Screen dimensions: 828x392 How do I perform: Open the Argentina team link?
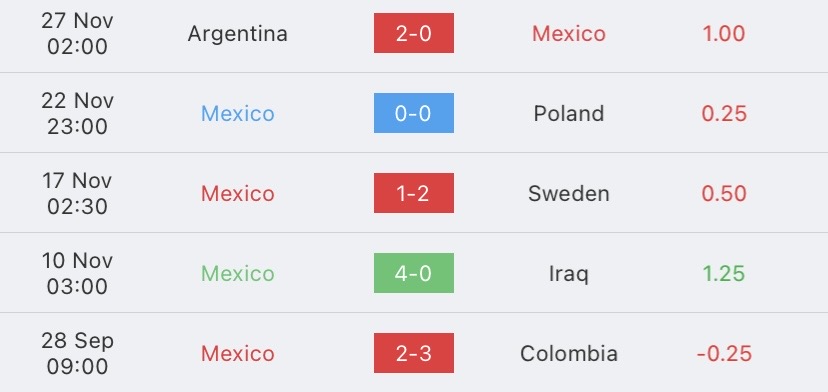[x=238, y=34]
